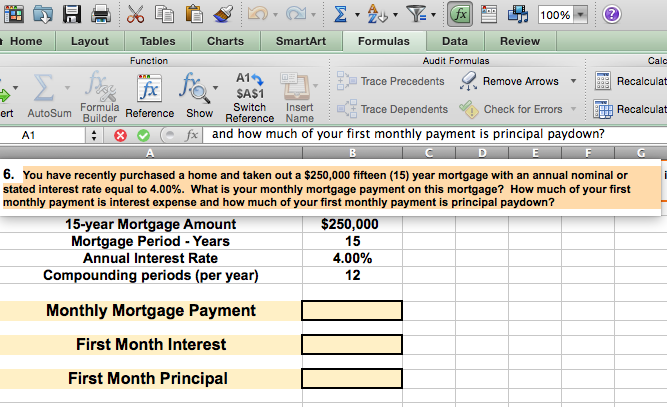The width and height of the screenshot is (667, 407).
Task: Apply filter with the funnel icon
Action: click(x=416, y=14)
